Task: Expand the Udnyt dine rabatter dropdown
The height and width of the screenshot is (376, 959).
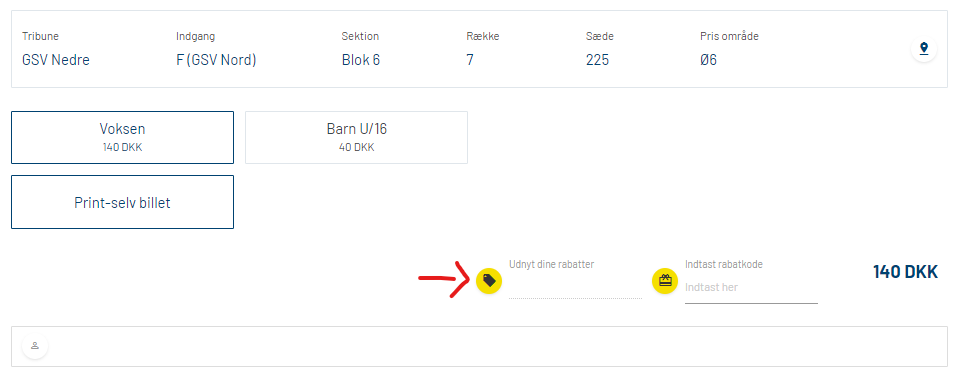Action: point(576,286)
